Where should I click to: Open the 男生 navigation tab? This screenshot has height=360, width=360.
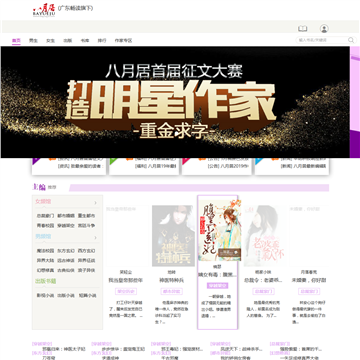[33, 40]
